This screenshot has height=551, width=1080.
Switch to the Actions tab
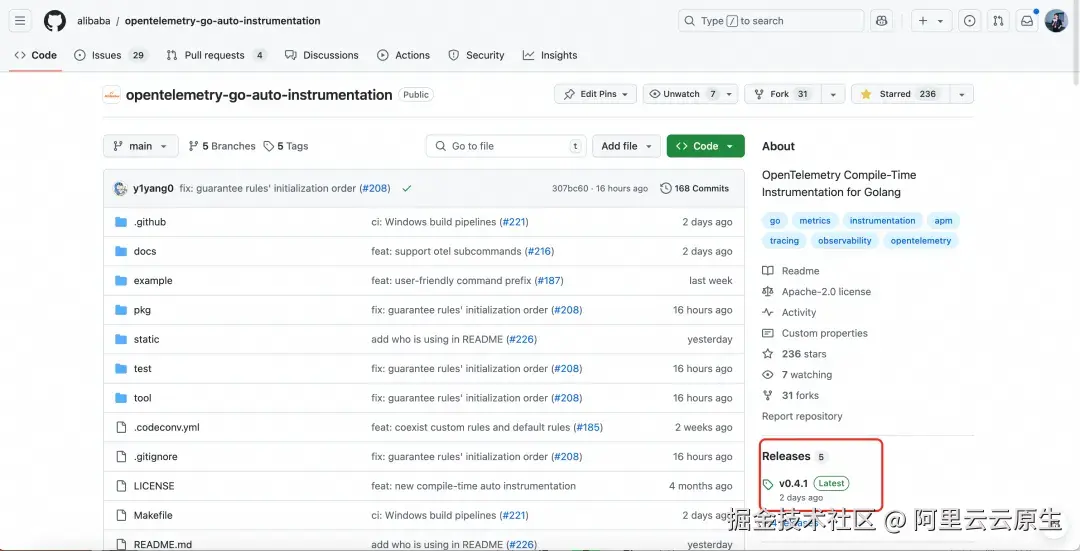[x=404, y=55]
